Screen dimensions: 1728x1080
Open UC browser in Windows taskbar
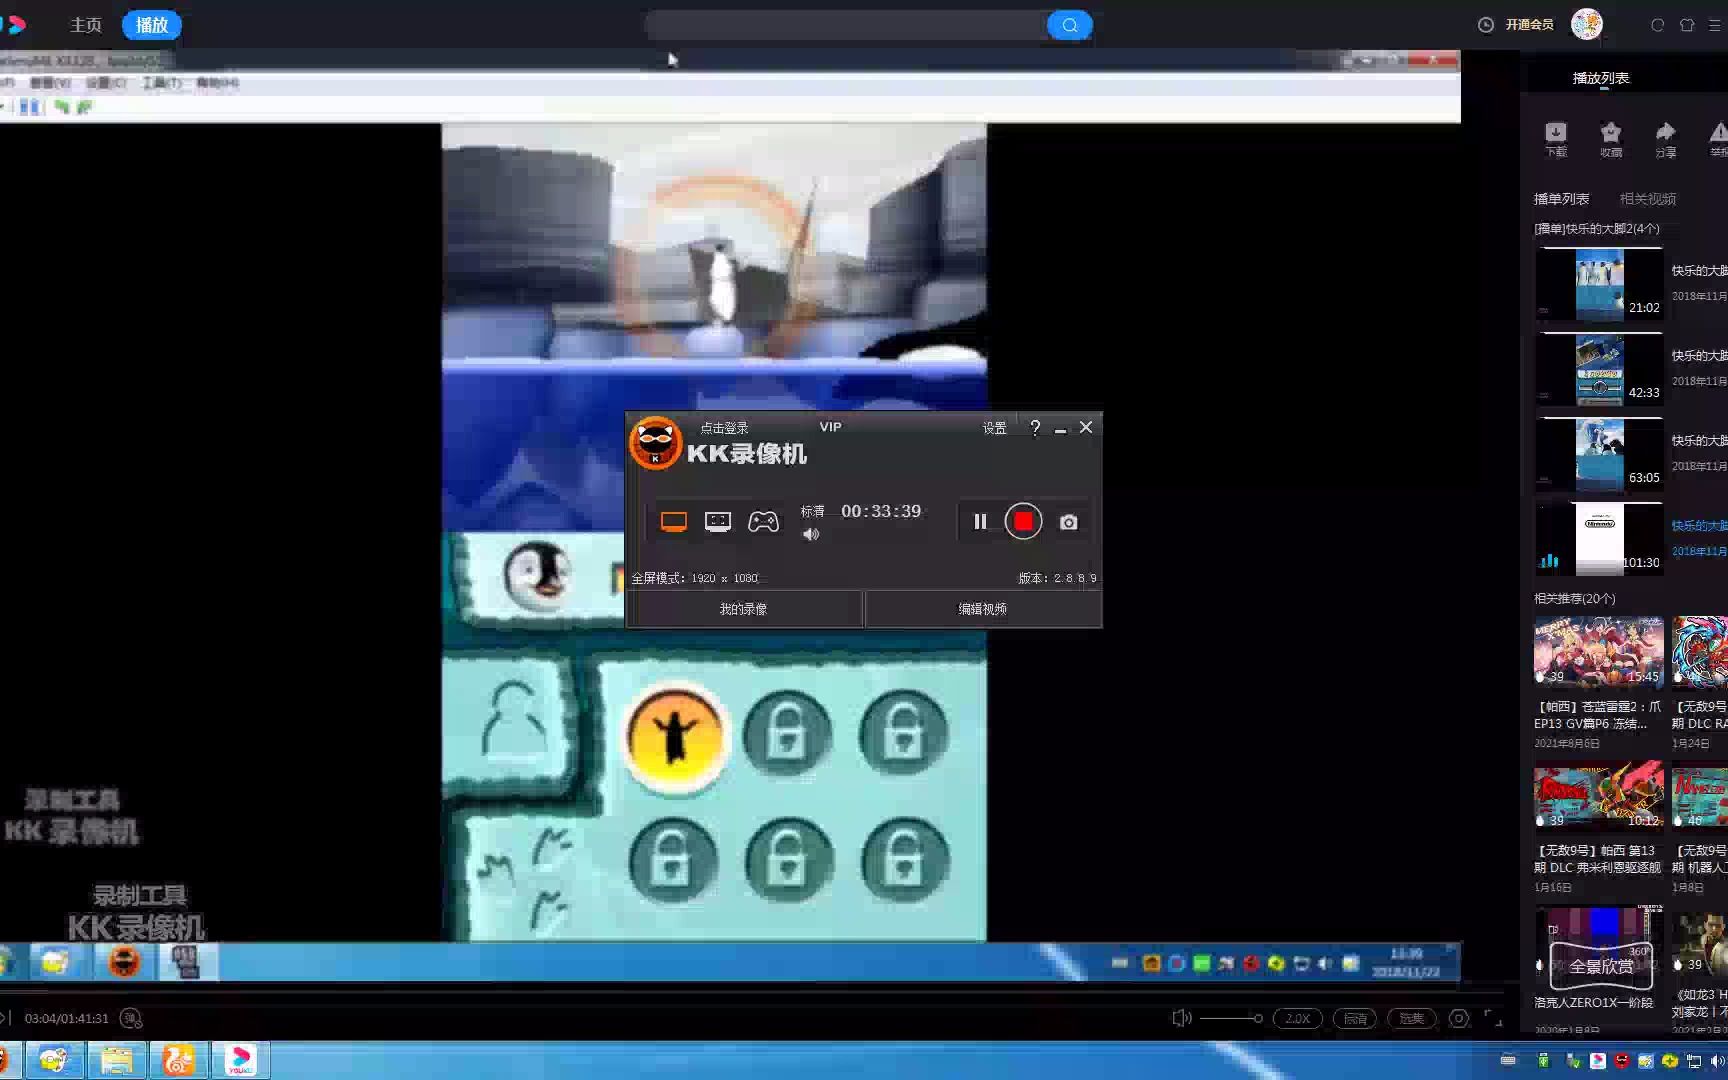tap(179, 1060)
